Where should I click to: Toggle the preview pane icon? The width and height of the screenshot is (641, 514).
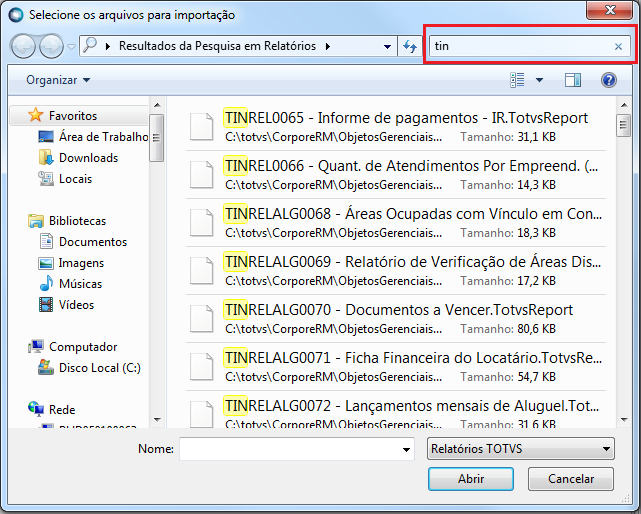click(x=573, y=80)
